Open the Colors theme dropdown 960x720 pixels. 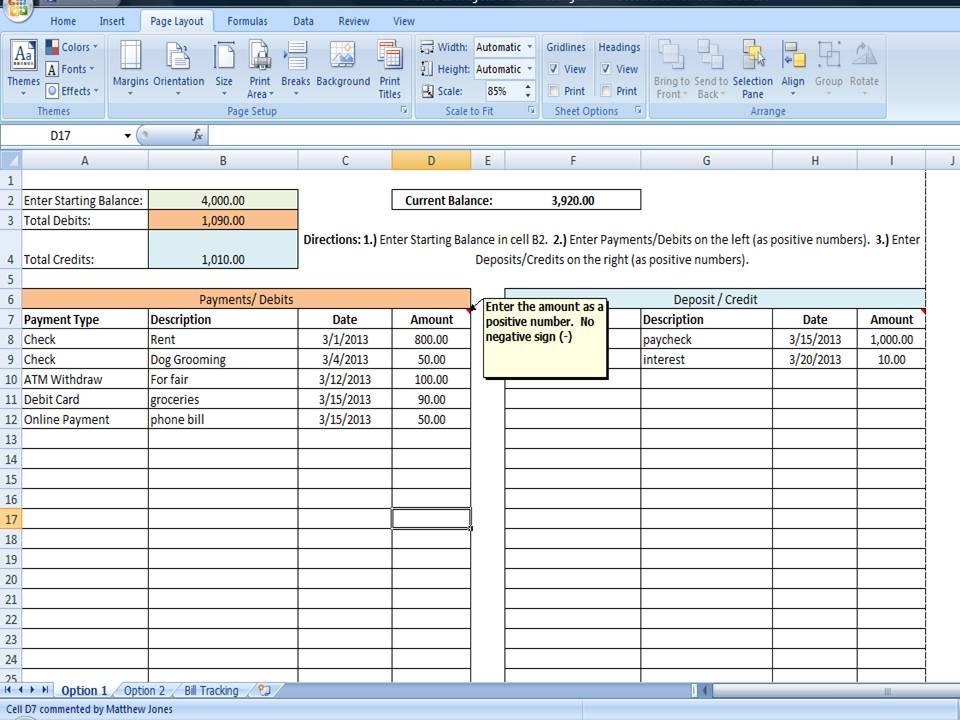[x=73, y=46]
